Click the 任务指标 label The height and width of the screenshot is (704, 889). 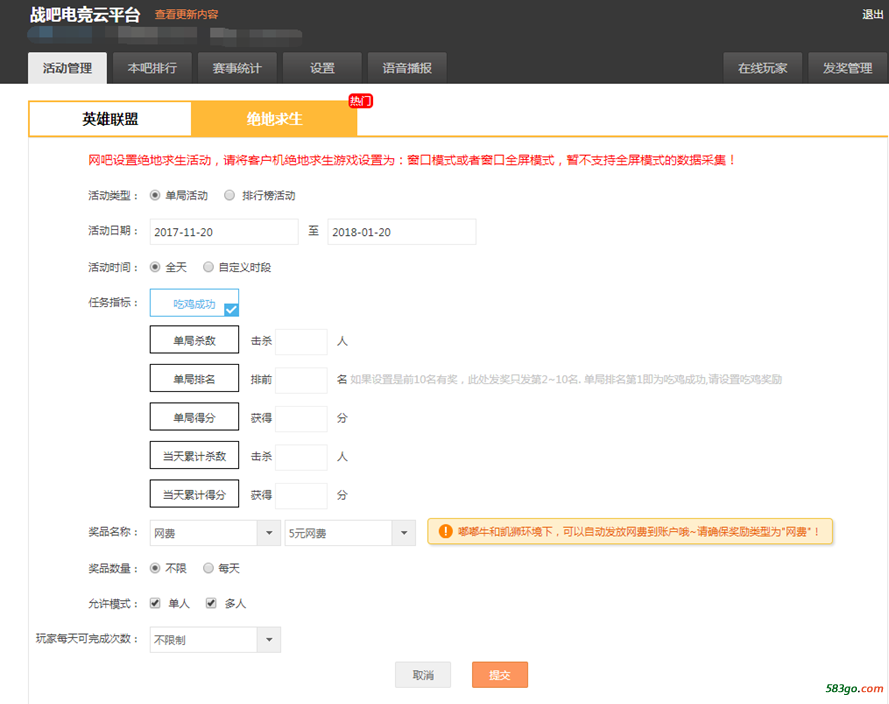[x=113, y=302]
